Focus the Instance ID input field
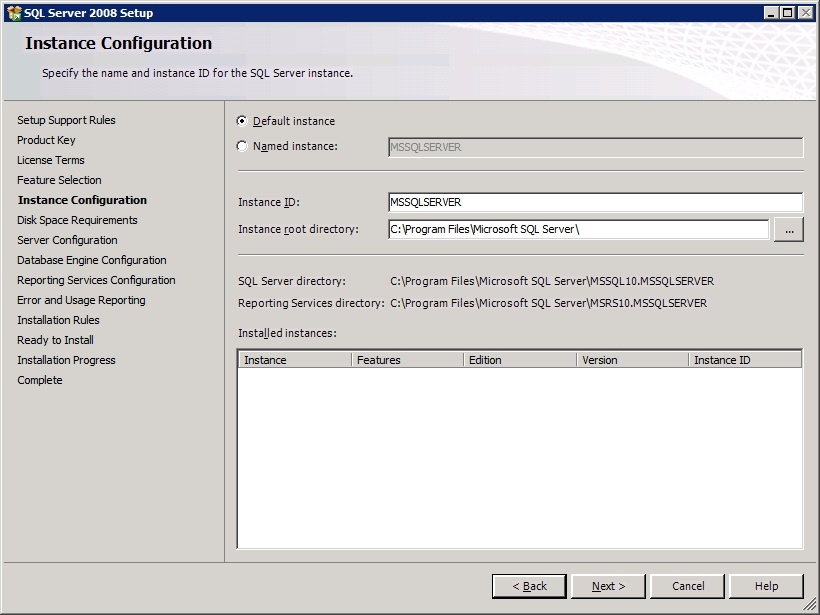Image resolution: width=820 pixels, height=615 pixels. coord(596,202)
